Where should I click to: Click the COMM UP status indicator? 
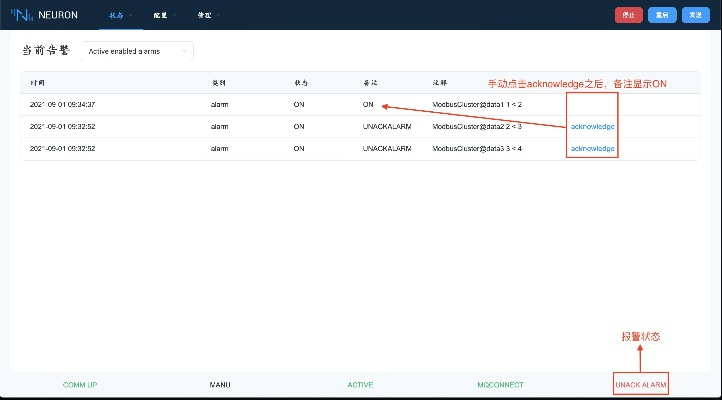pos(80,384)
